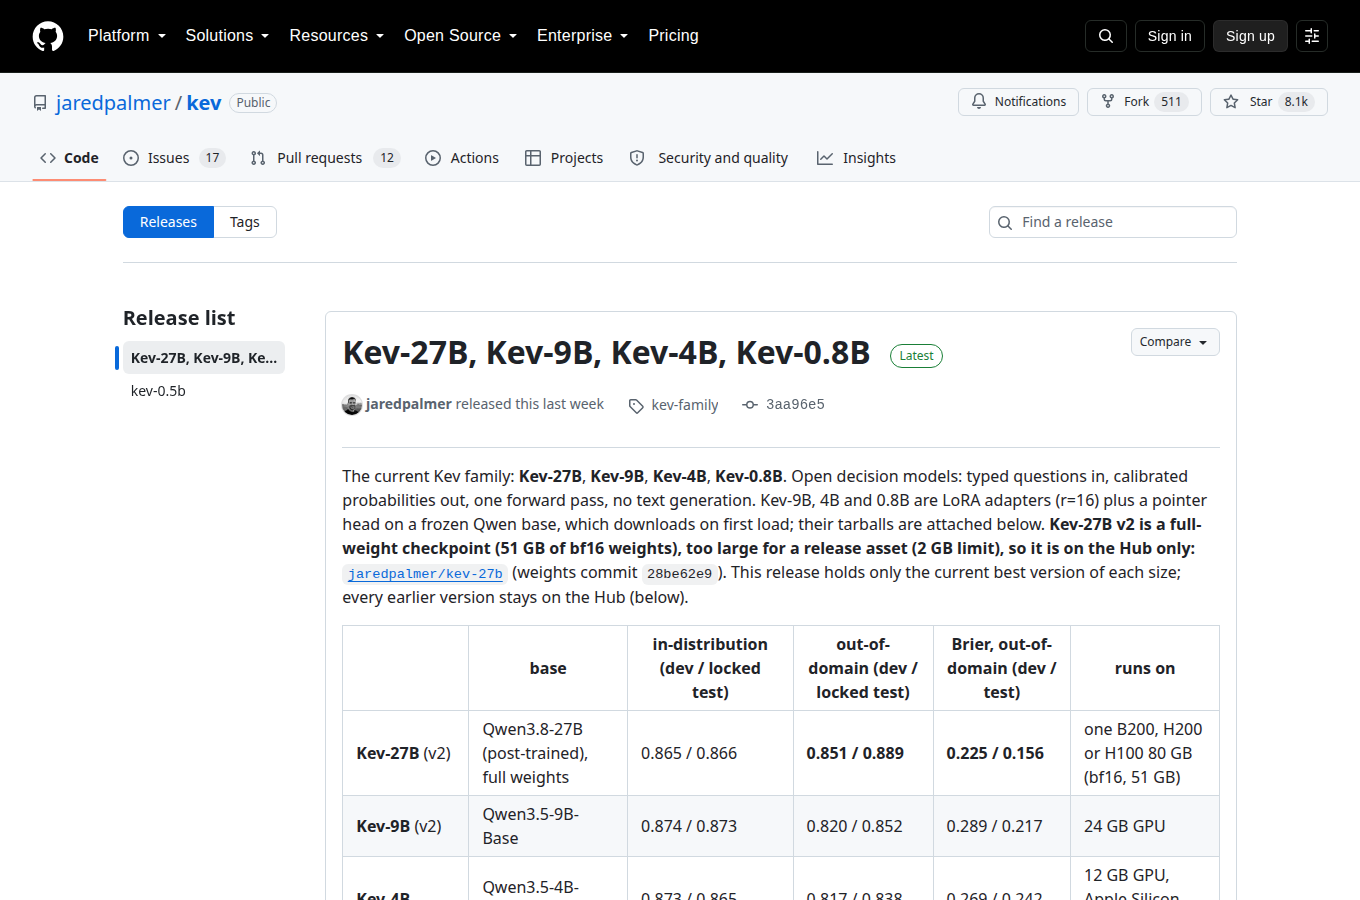Open the GitHub homepage logo
Image resolution: width=1360 pixels, height=900 pixels.
click(x=48, y=36)
